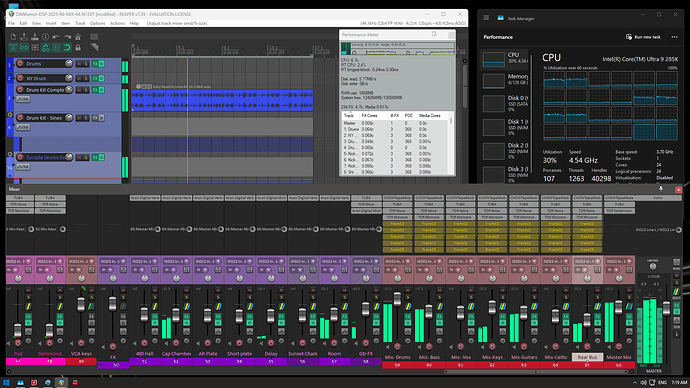Select Disk 1 in Task Manager list
The height and width of the screenshot is (388, 690).
[505, 127]
